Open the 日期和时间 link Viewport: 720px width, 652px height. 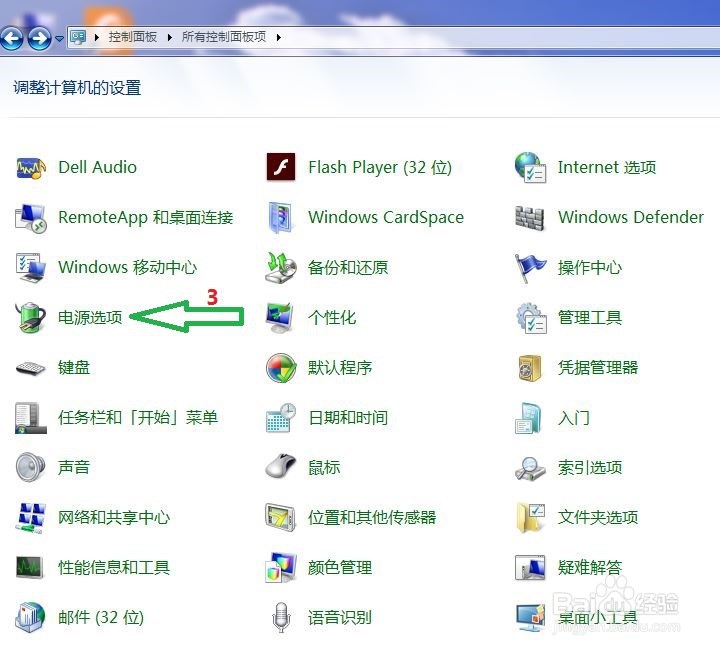pos(348,418)
